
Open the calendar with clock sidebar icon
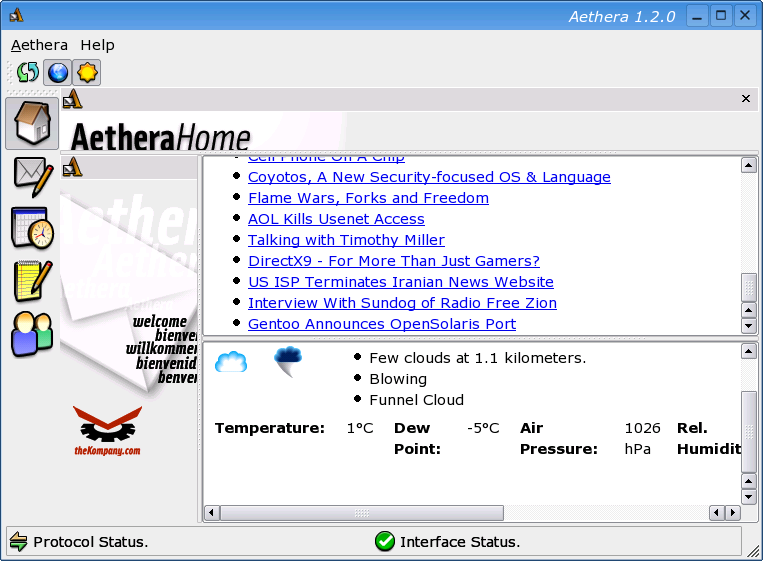pyautogui.click(x=32, y=228)
